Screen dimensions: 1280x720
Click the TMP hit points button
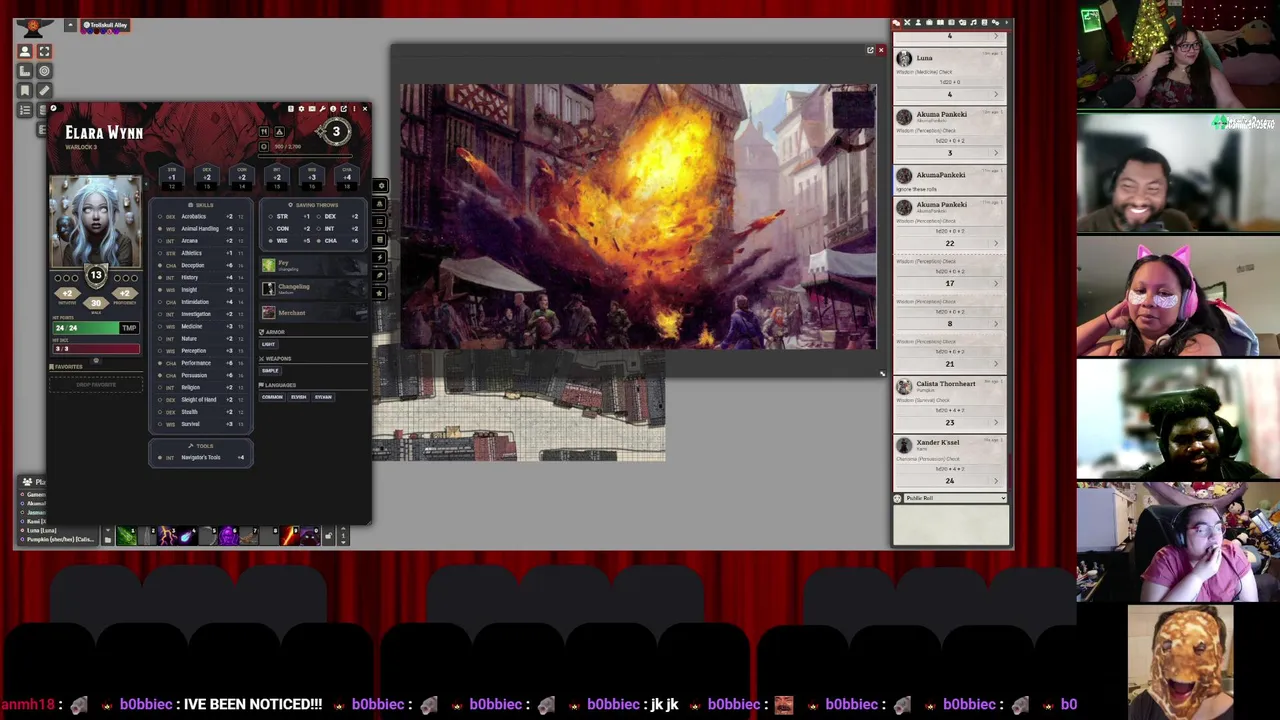click(x=129, y=328)
